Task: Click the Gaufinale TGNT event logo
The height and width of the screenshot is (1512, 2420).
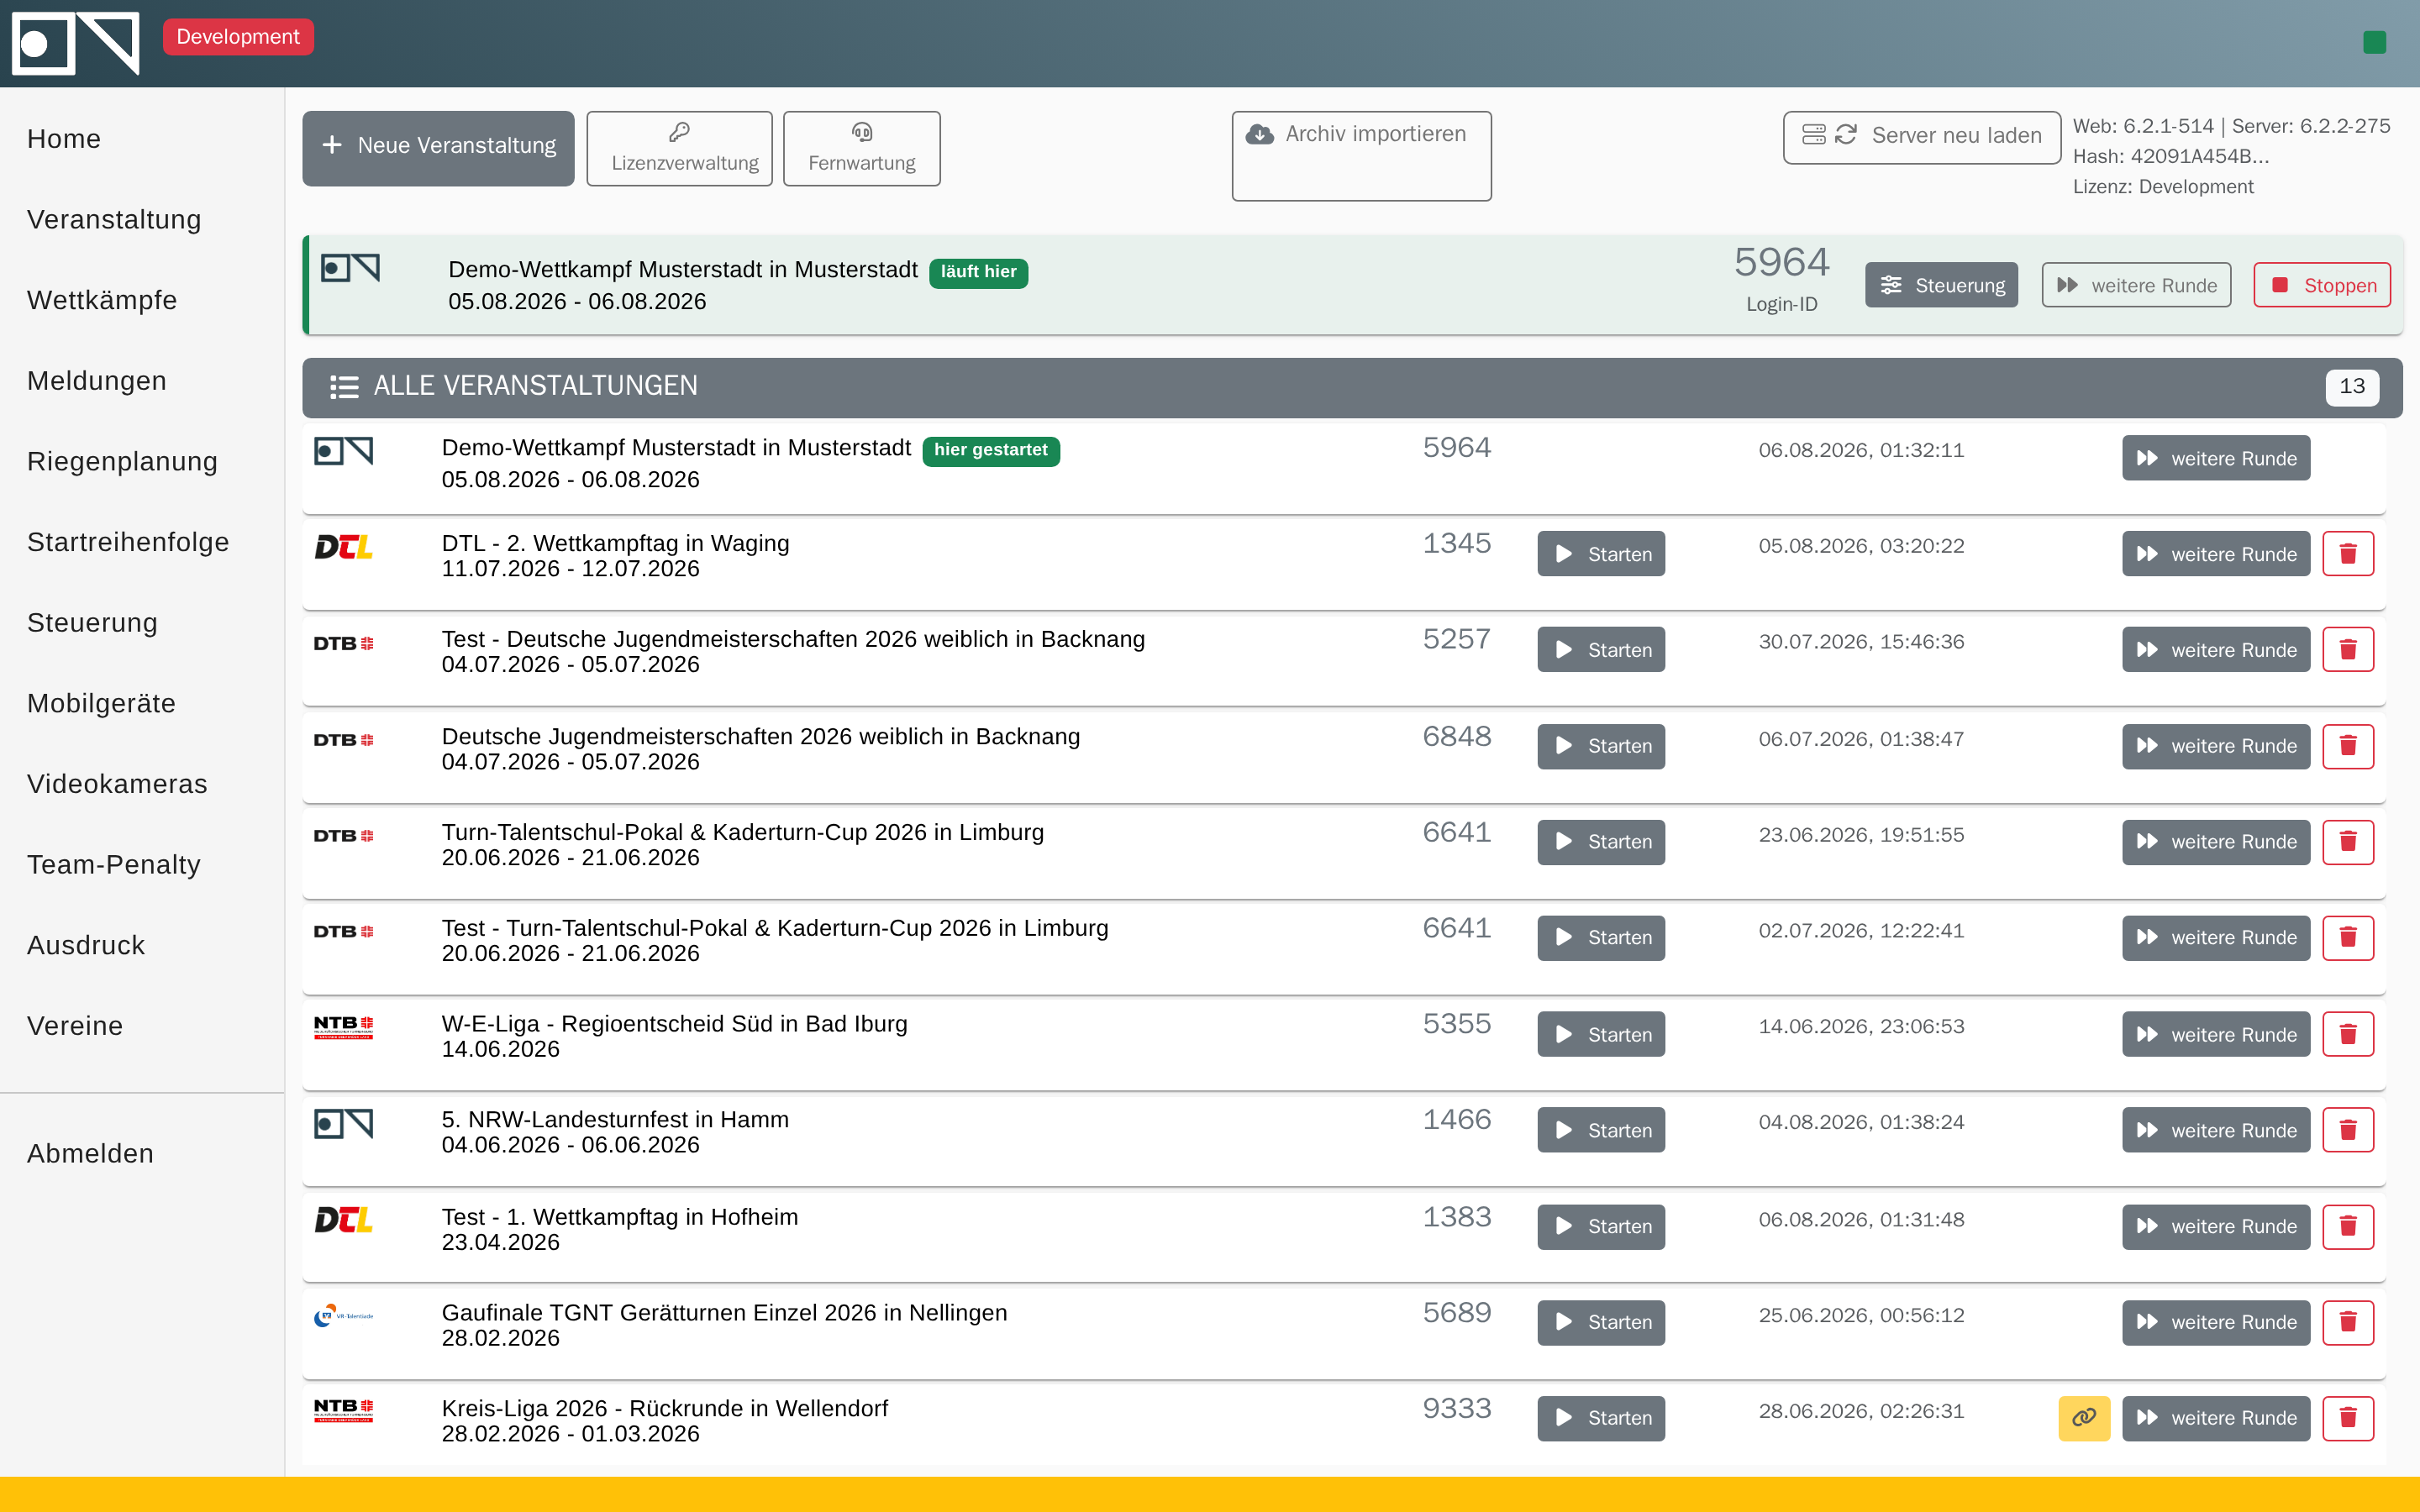Action: tap(343, 1316)
